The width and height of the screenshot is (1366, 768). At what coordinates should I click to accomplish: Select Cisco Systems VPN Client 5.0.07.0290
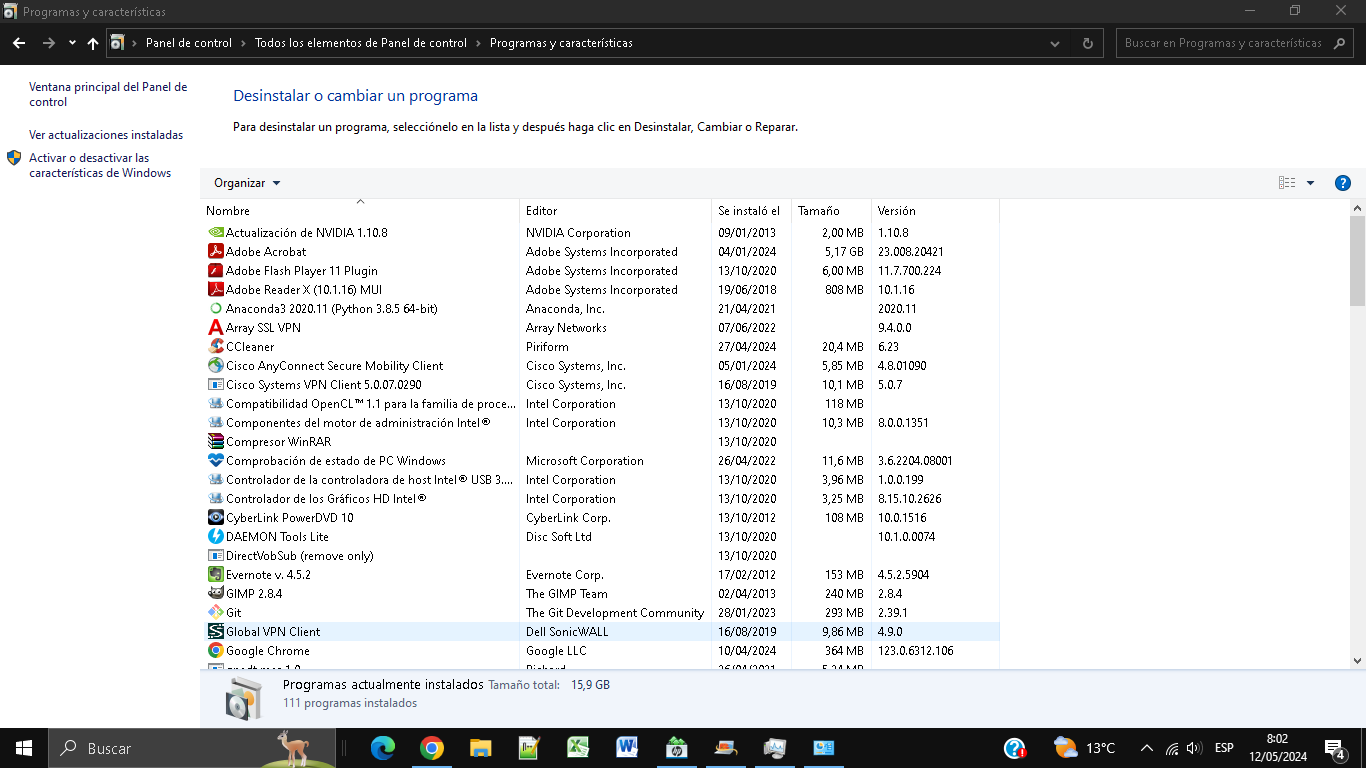(x=324, y=385)
